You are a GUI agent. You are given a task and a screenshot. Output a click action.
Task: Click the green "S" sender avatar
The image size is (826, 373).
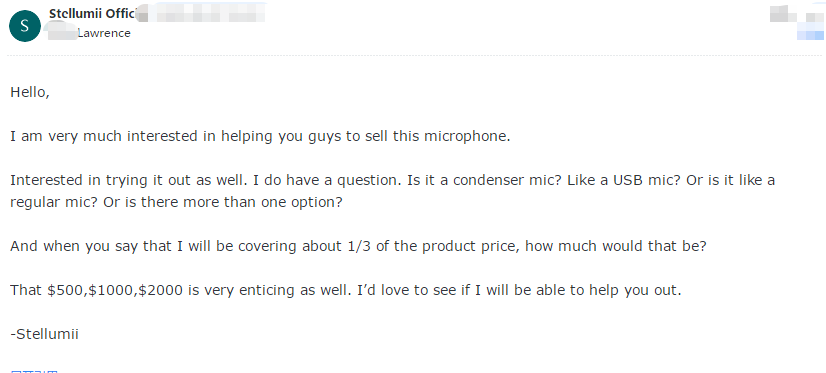point(25,26)
